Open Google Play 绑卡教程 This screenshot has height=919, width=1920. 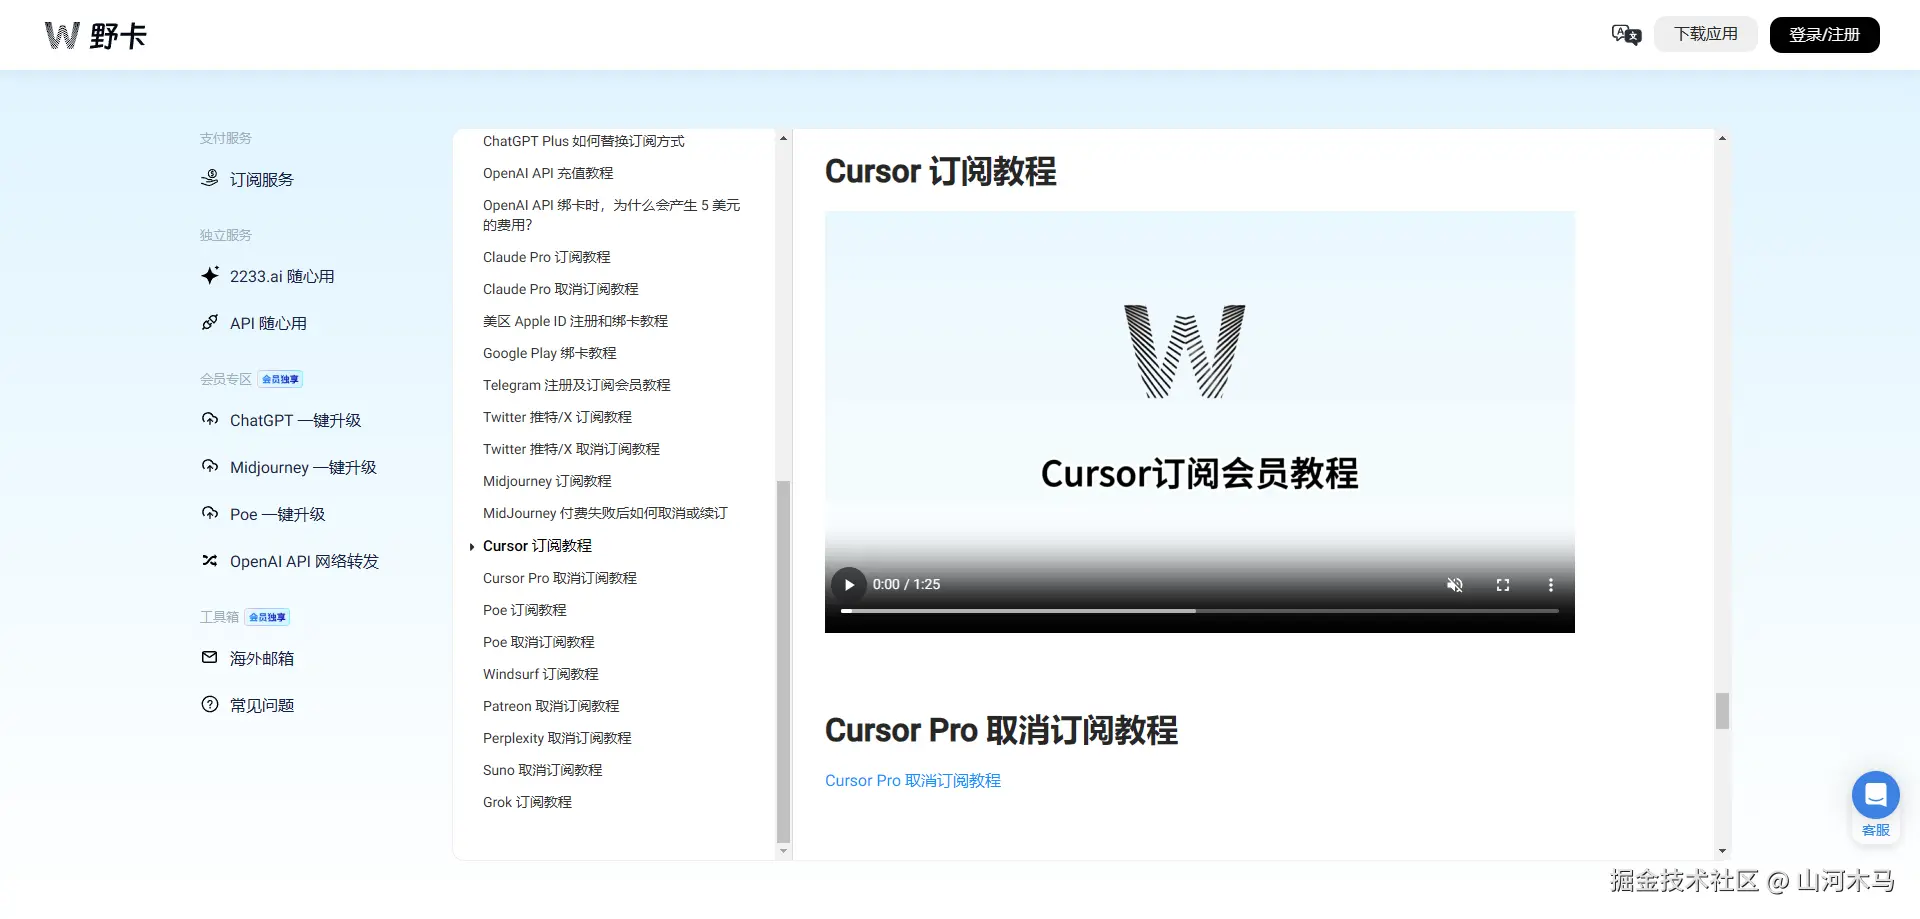[x=549, y=353]
